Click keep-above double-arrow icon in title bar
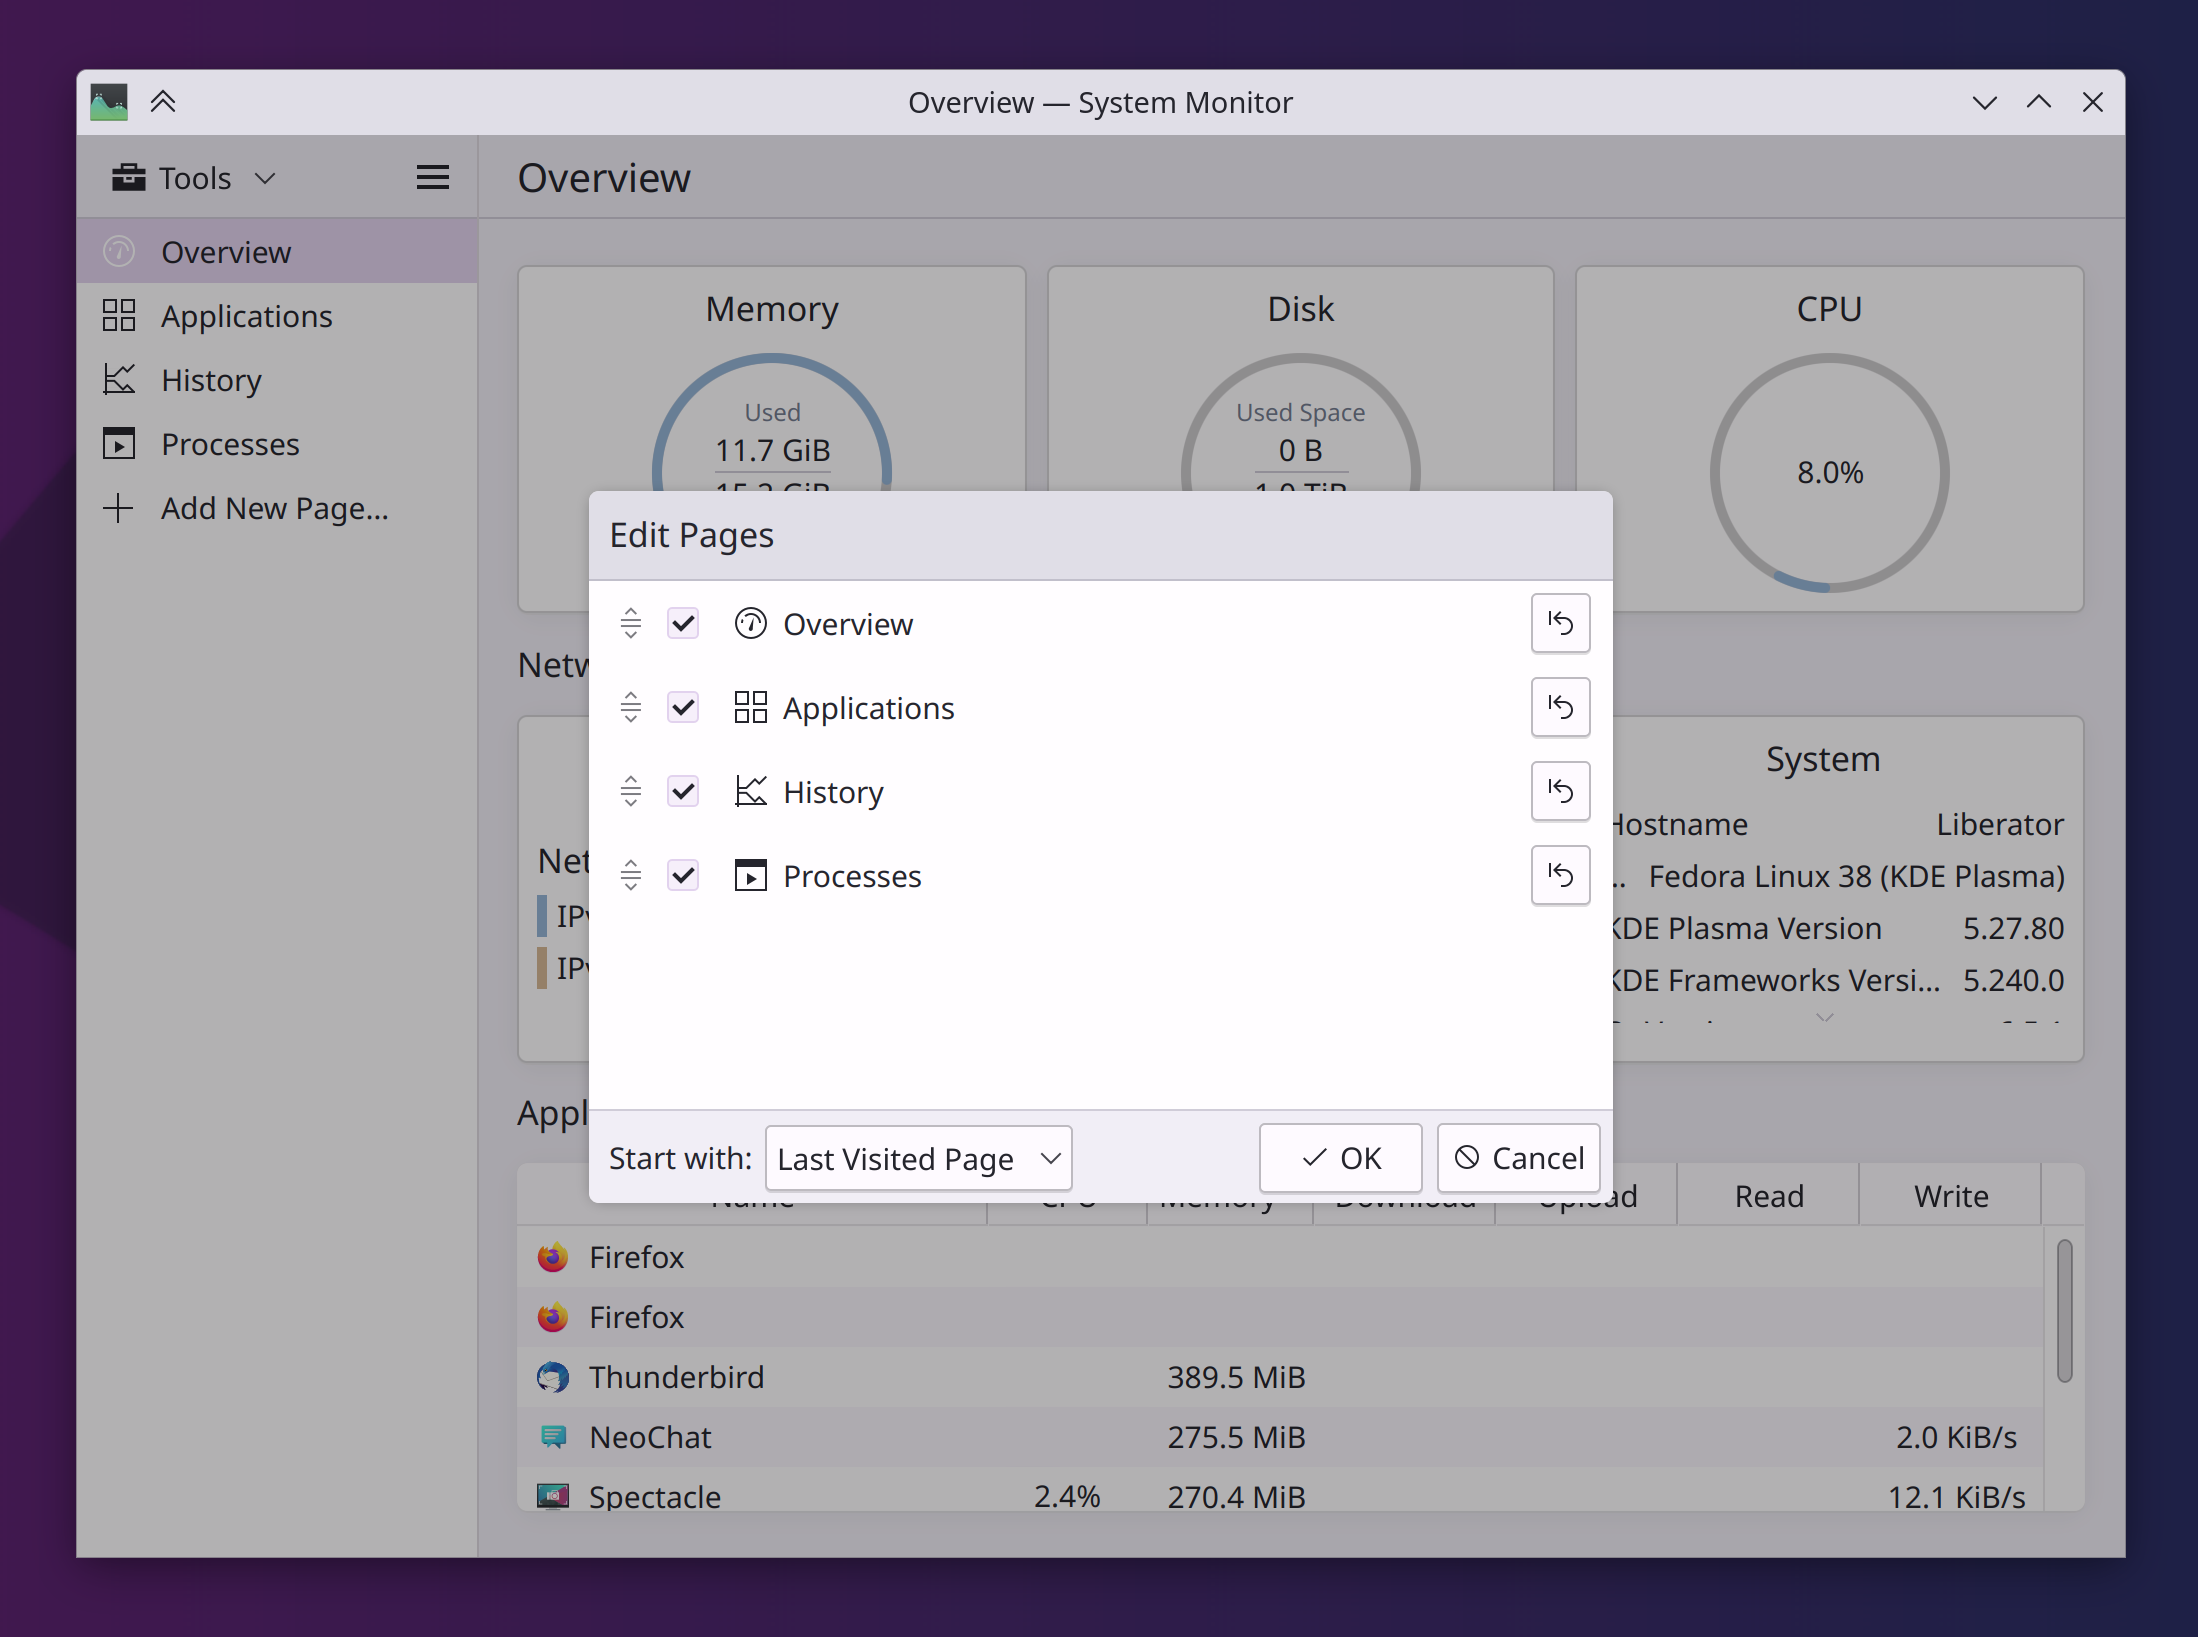 [163, 102]
